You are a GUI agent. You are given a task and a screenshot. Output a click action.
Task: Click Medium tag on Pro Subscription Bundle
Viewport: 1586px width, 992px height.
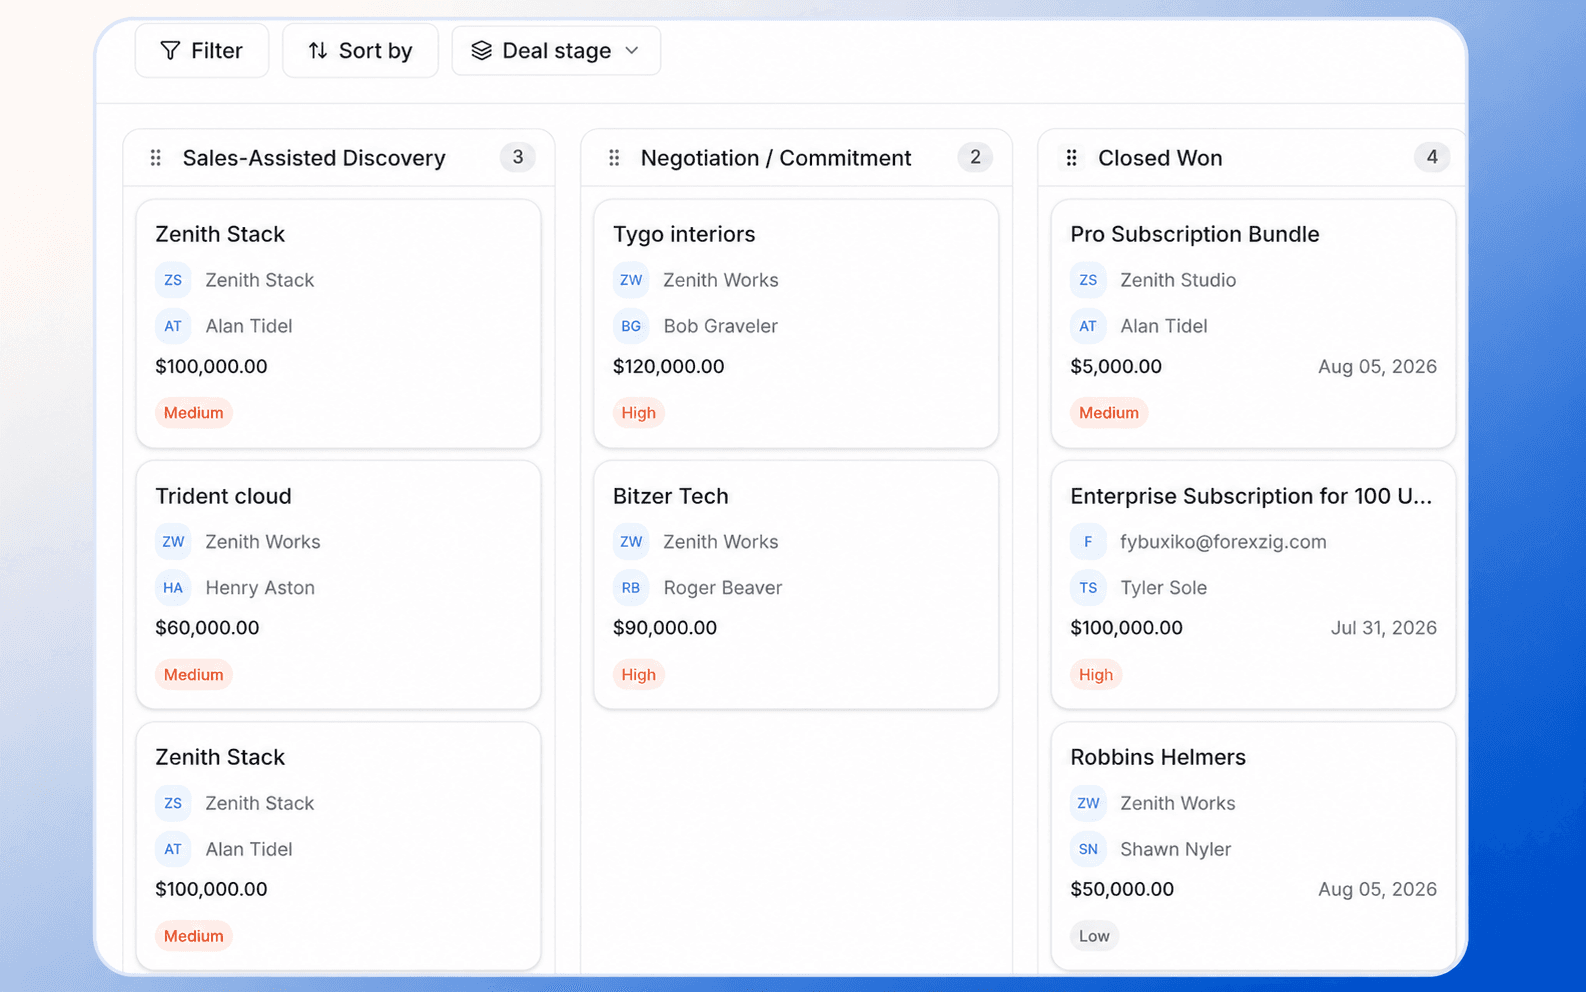[1109, 413]
